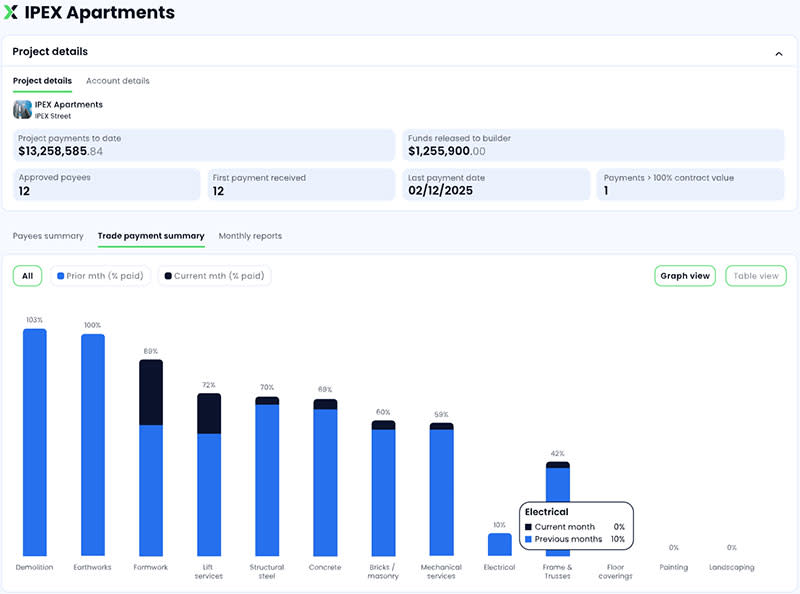Click the Project payments to date value $13,258,585.84

point(60,151)
